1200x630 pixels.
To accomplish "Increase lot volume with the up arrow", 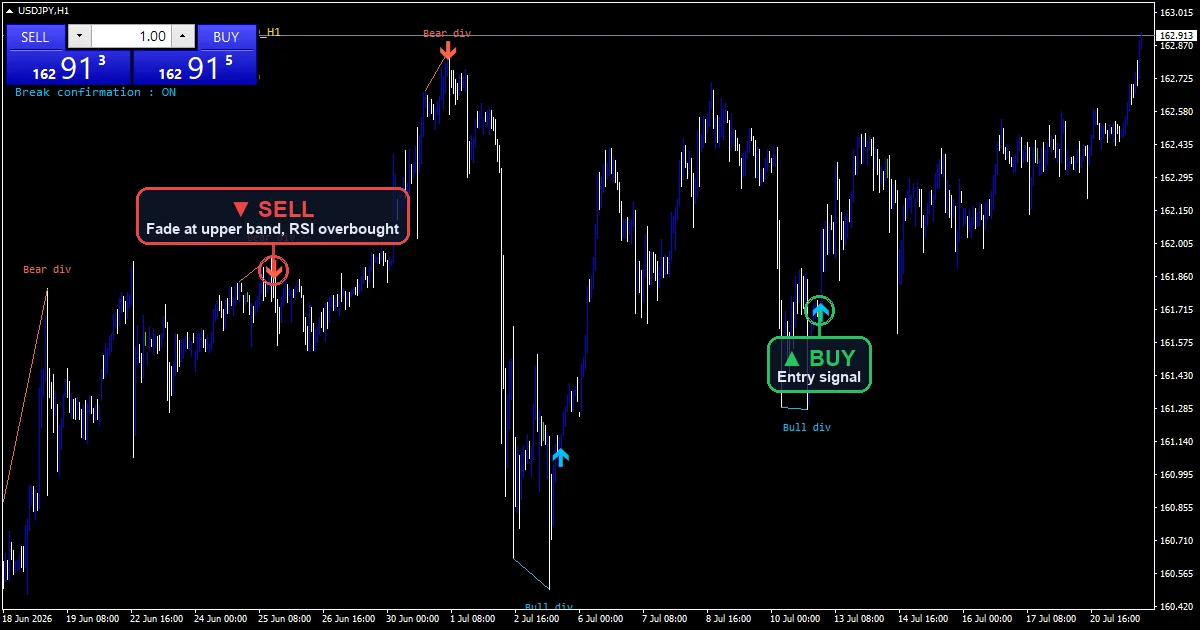I will pos(182,37).
